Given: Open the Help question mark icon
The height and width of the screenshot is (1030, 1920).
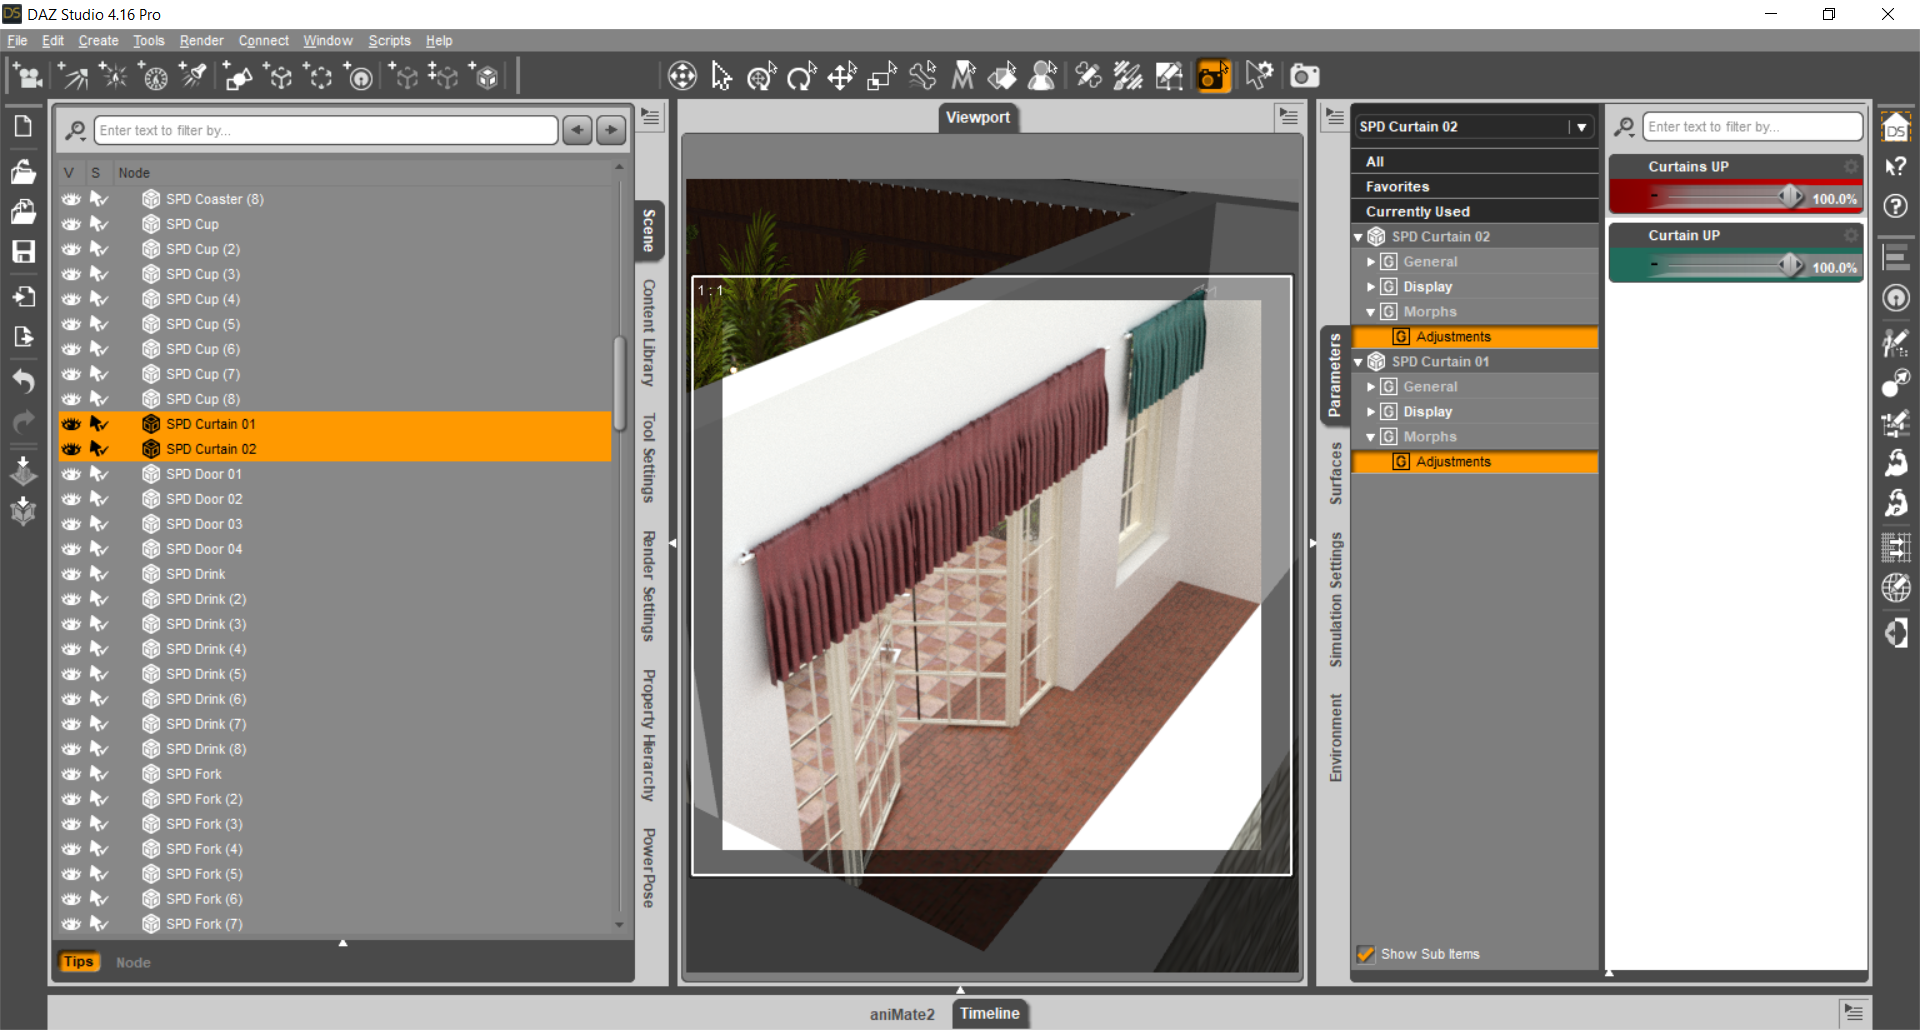Looking at the screenshot, I should pos(1896,206).
